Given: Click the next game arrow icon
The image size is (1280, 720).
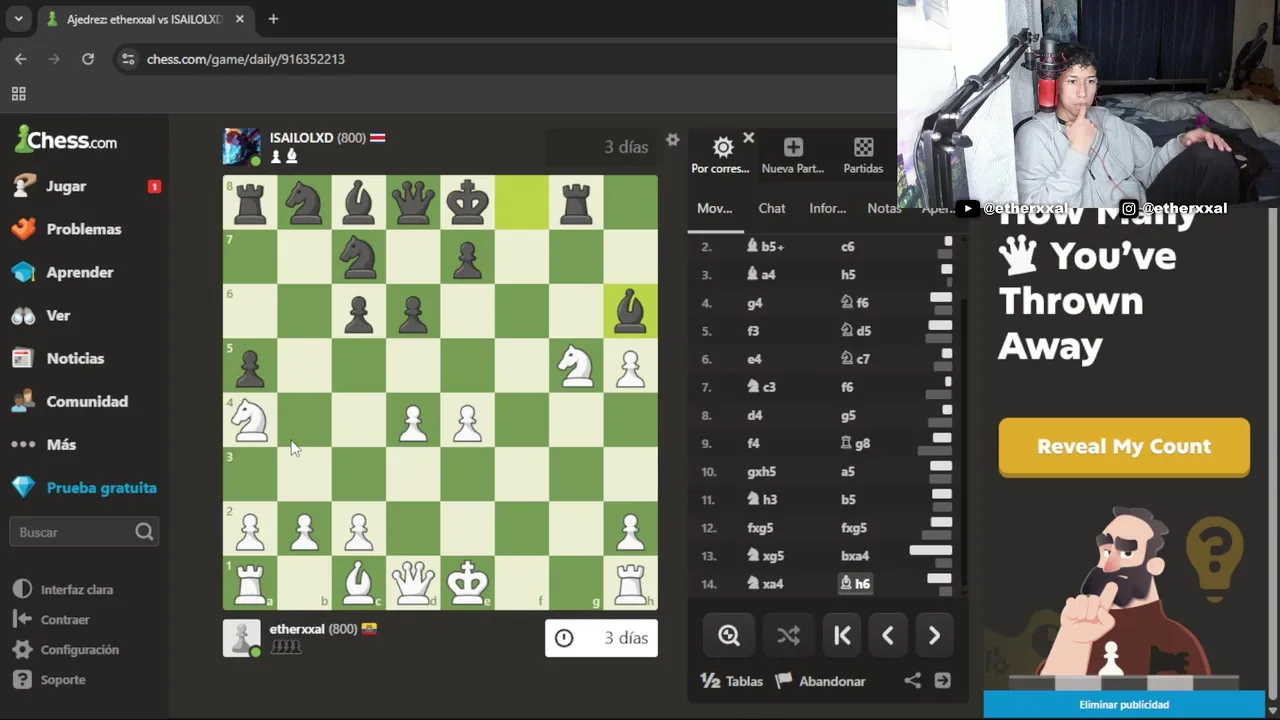Looking at the screenshot, I should [942, 681].
